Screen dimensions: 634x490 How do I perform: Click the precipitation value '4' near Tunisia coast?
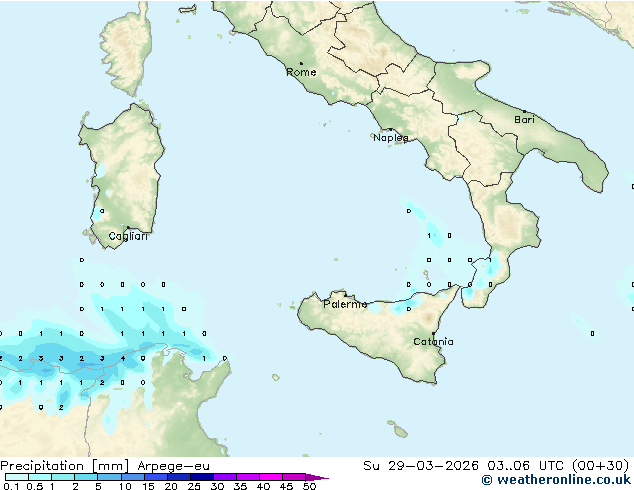click(123, 358)
